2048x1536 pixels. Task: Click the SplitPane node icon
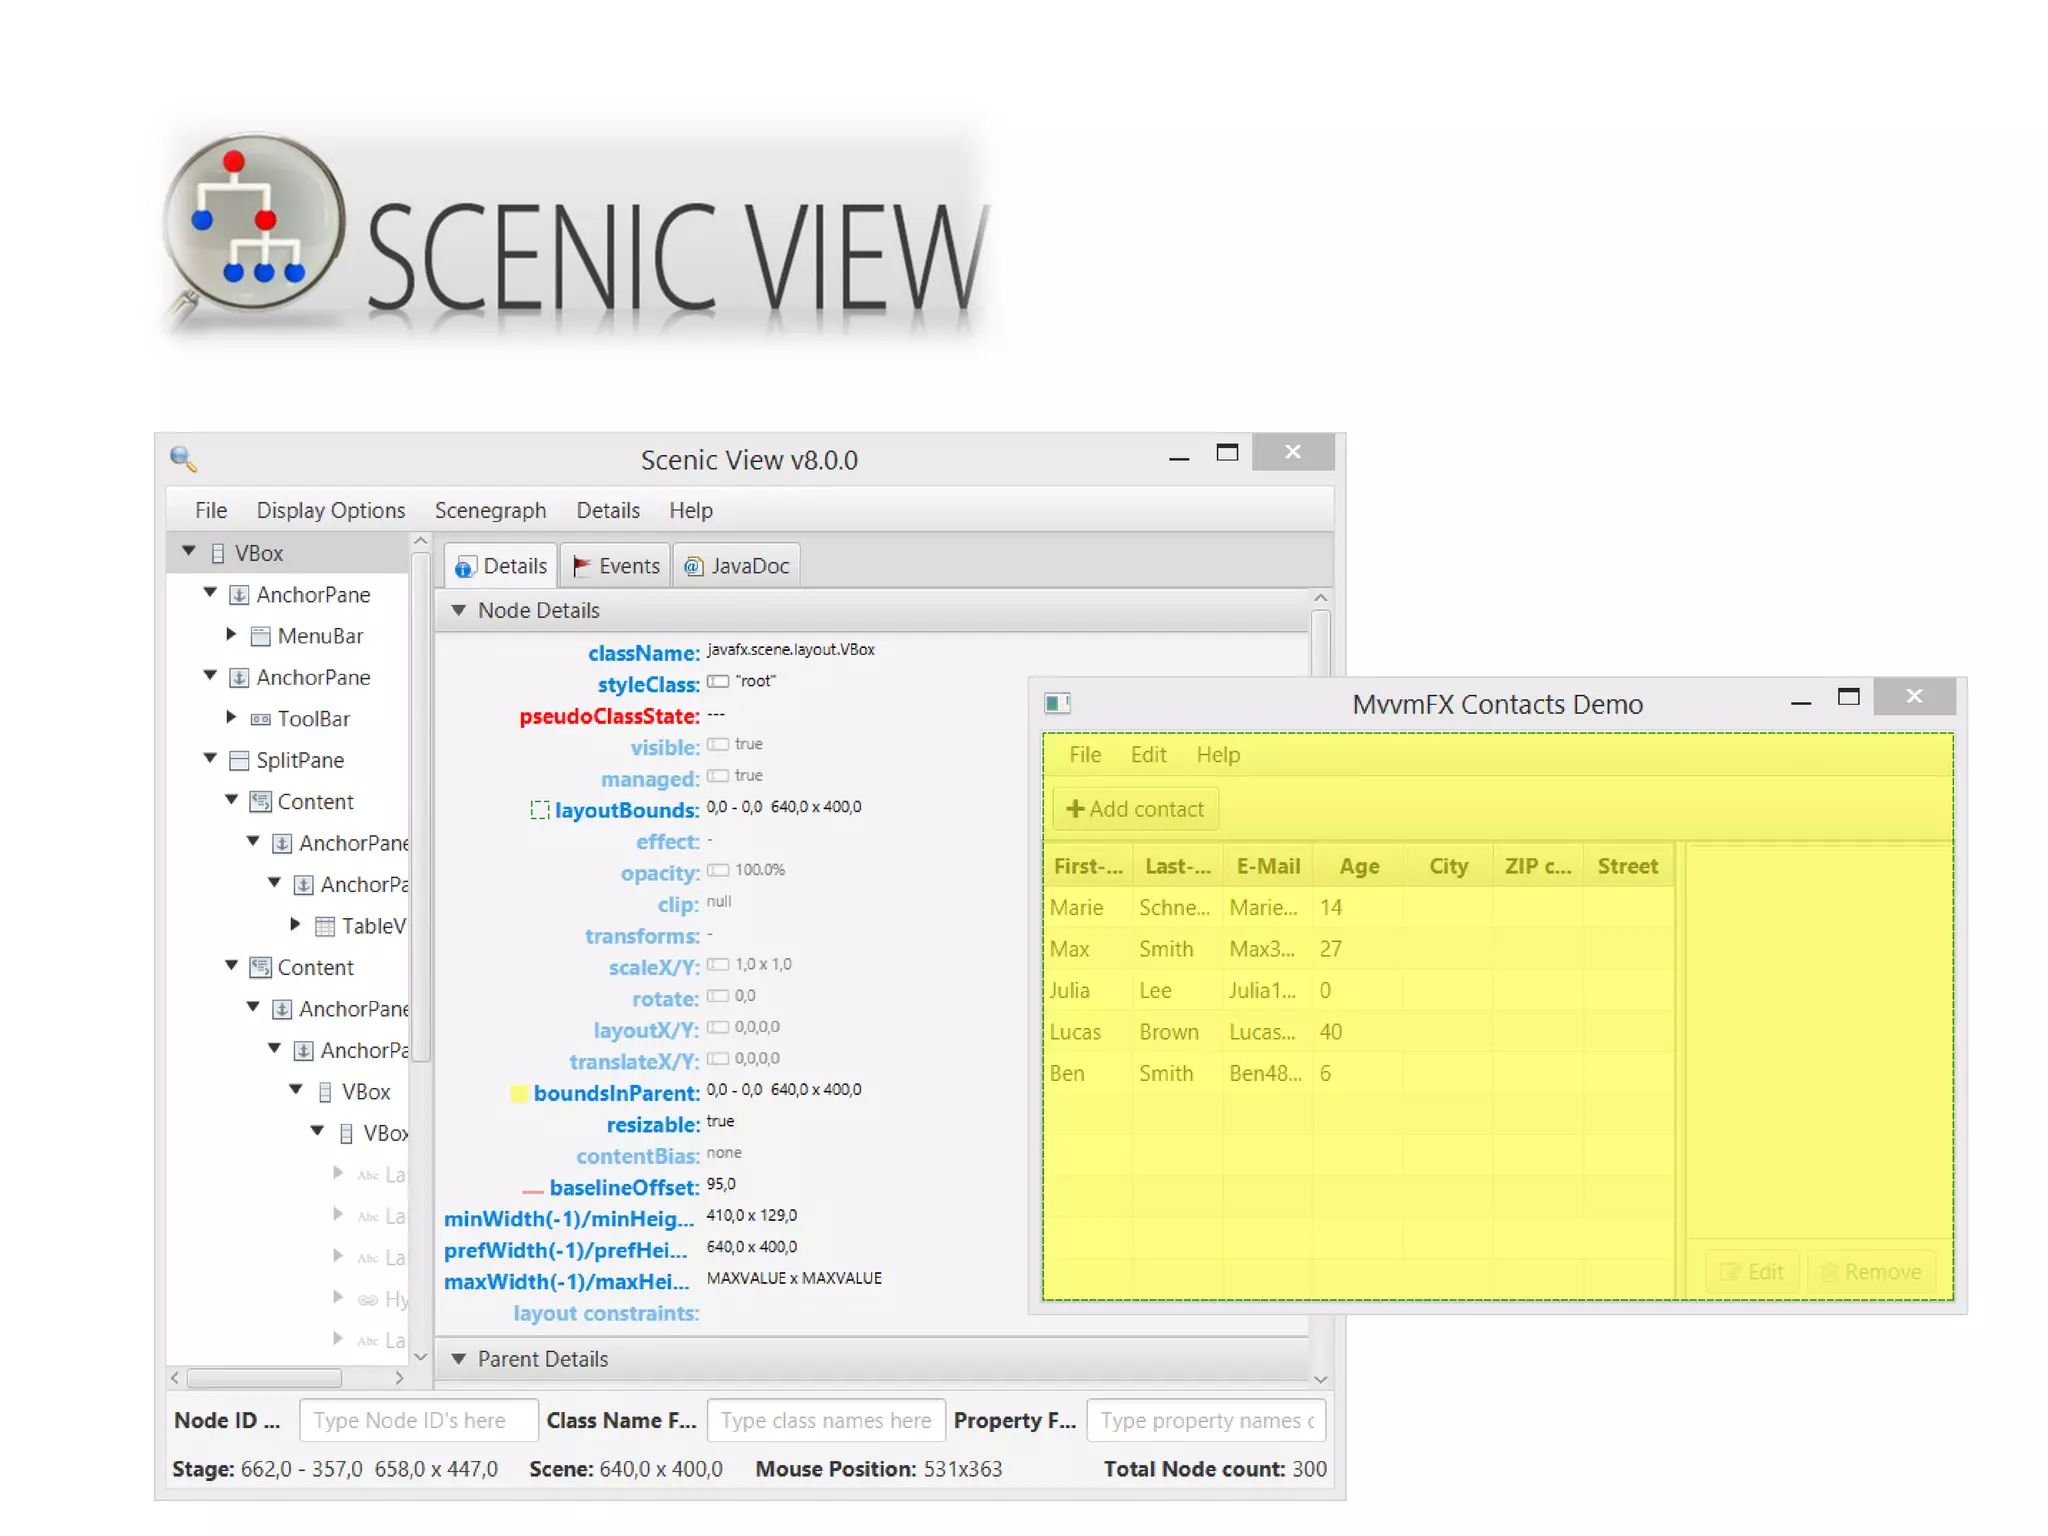point(239,761)
